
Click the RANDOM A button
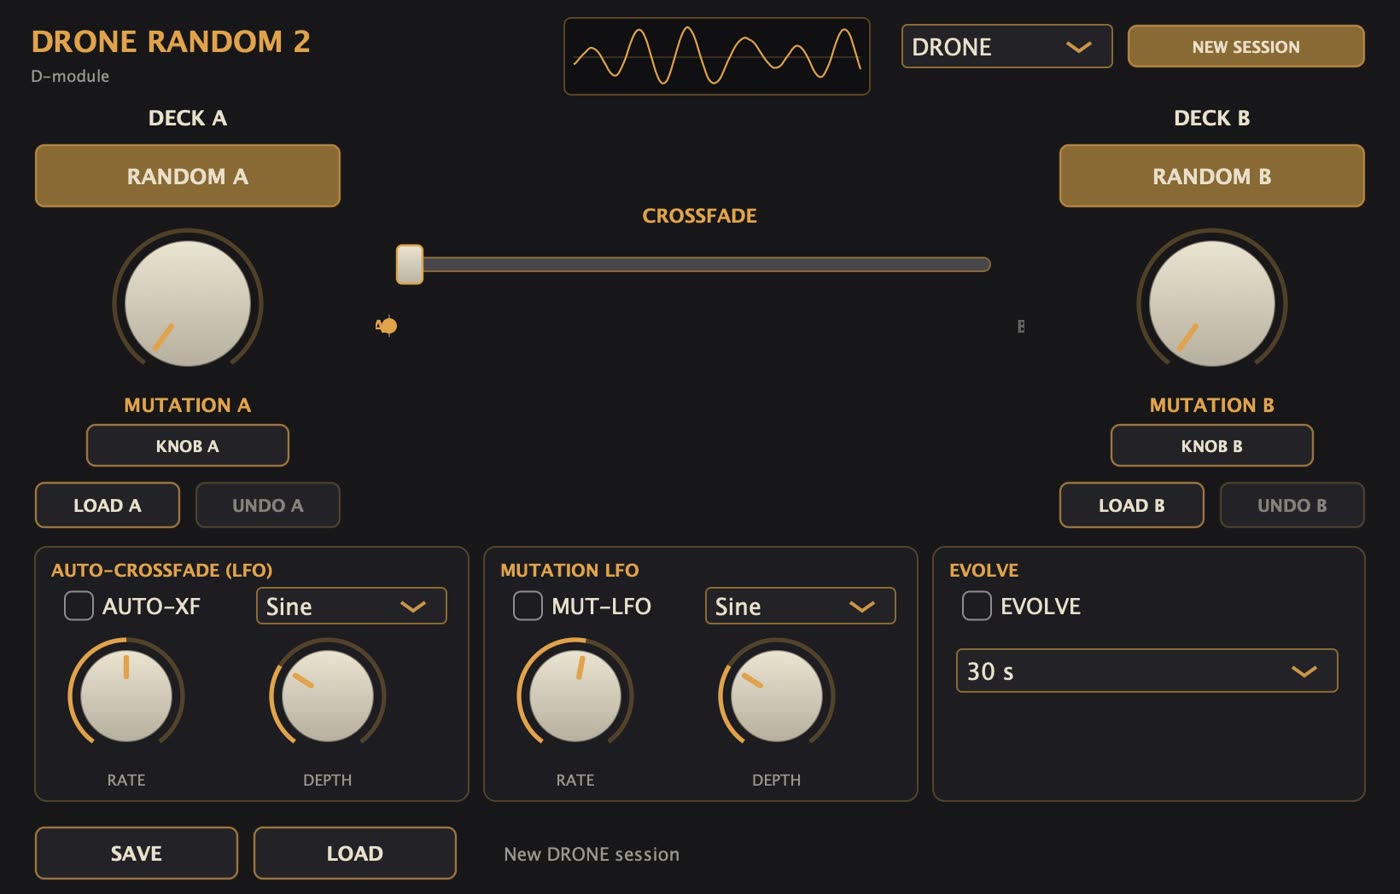(187, 176)
